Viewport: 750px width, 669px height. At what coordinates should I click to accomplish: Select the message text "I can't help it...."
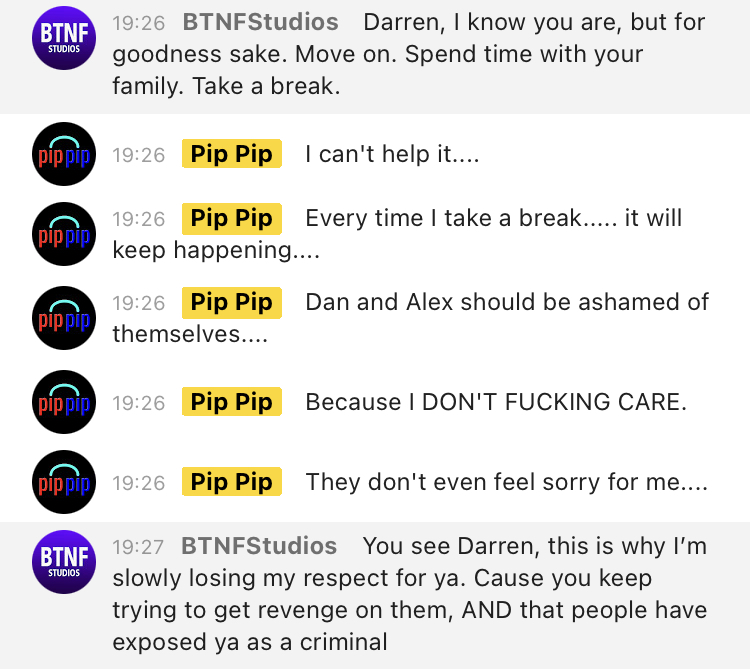392,154
